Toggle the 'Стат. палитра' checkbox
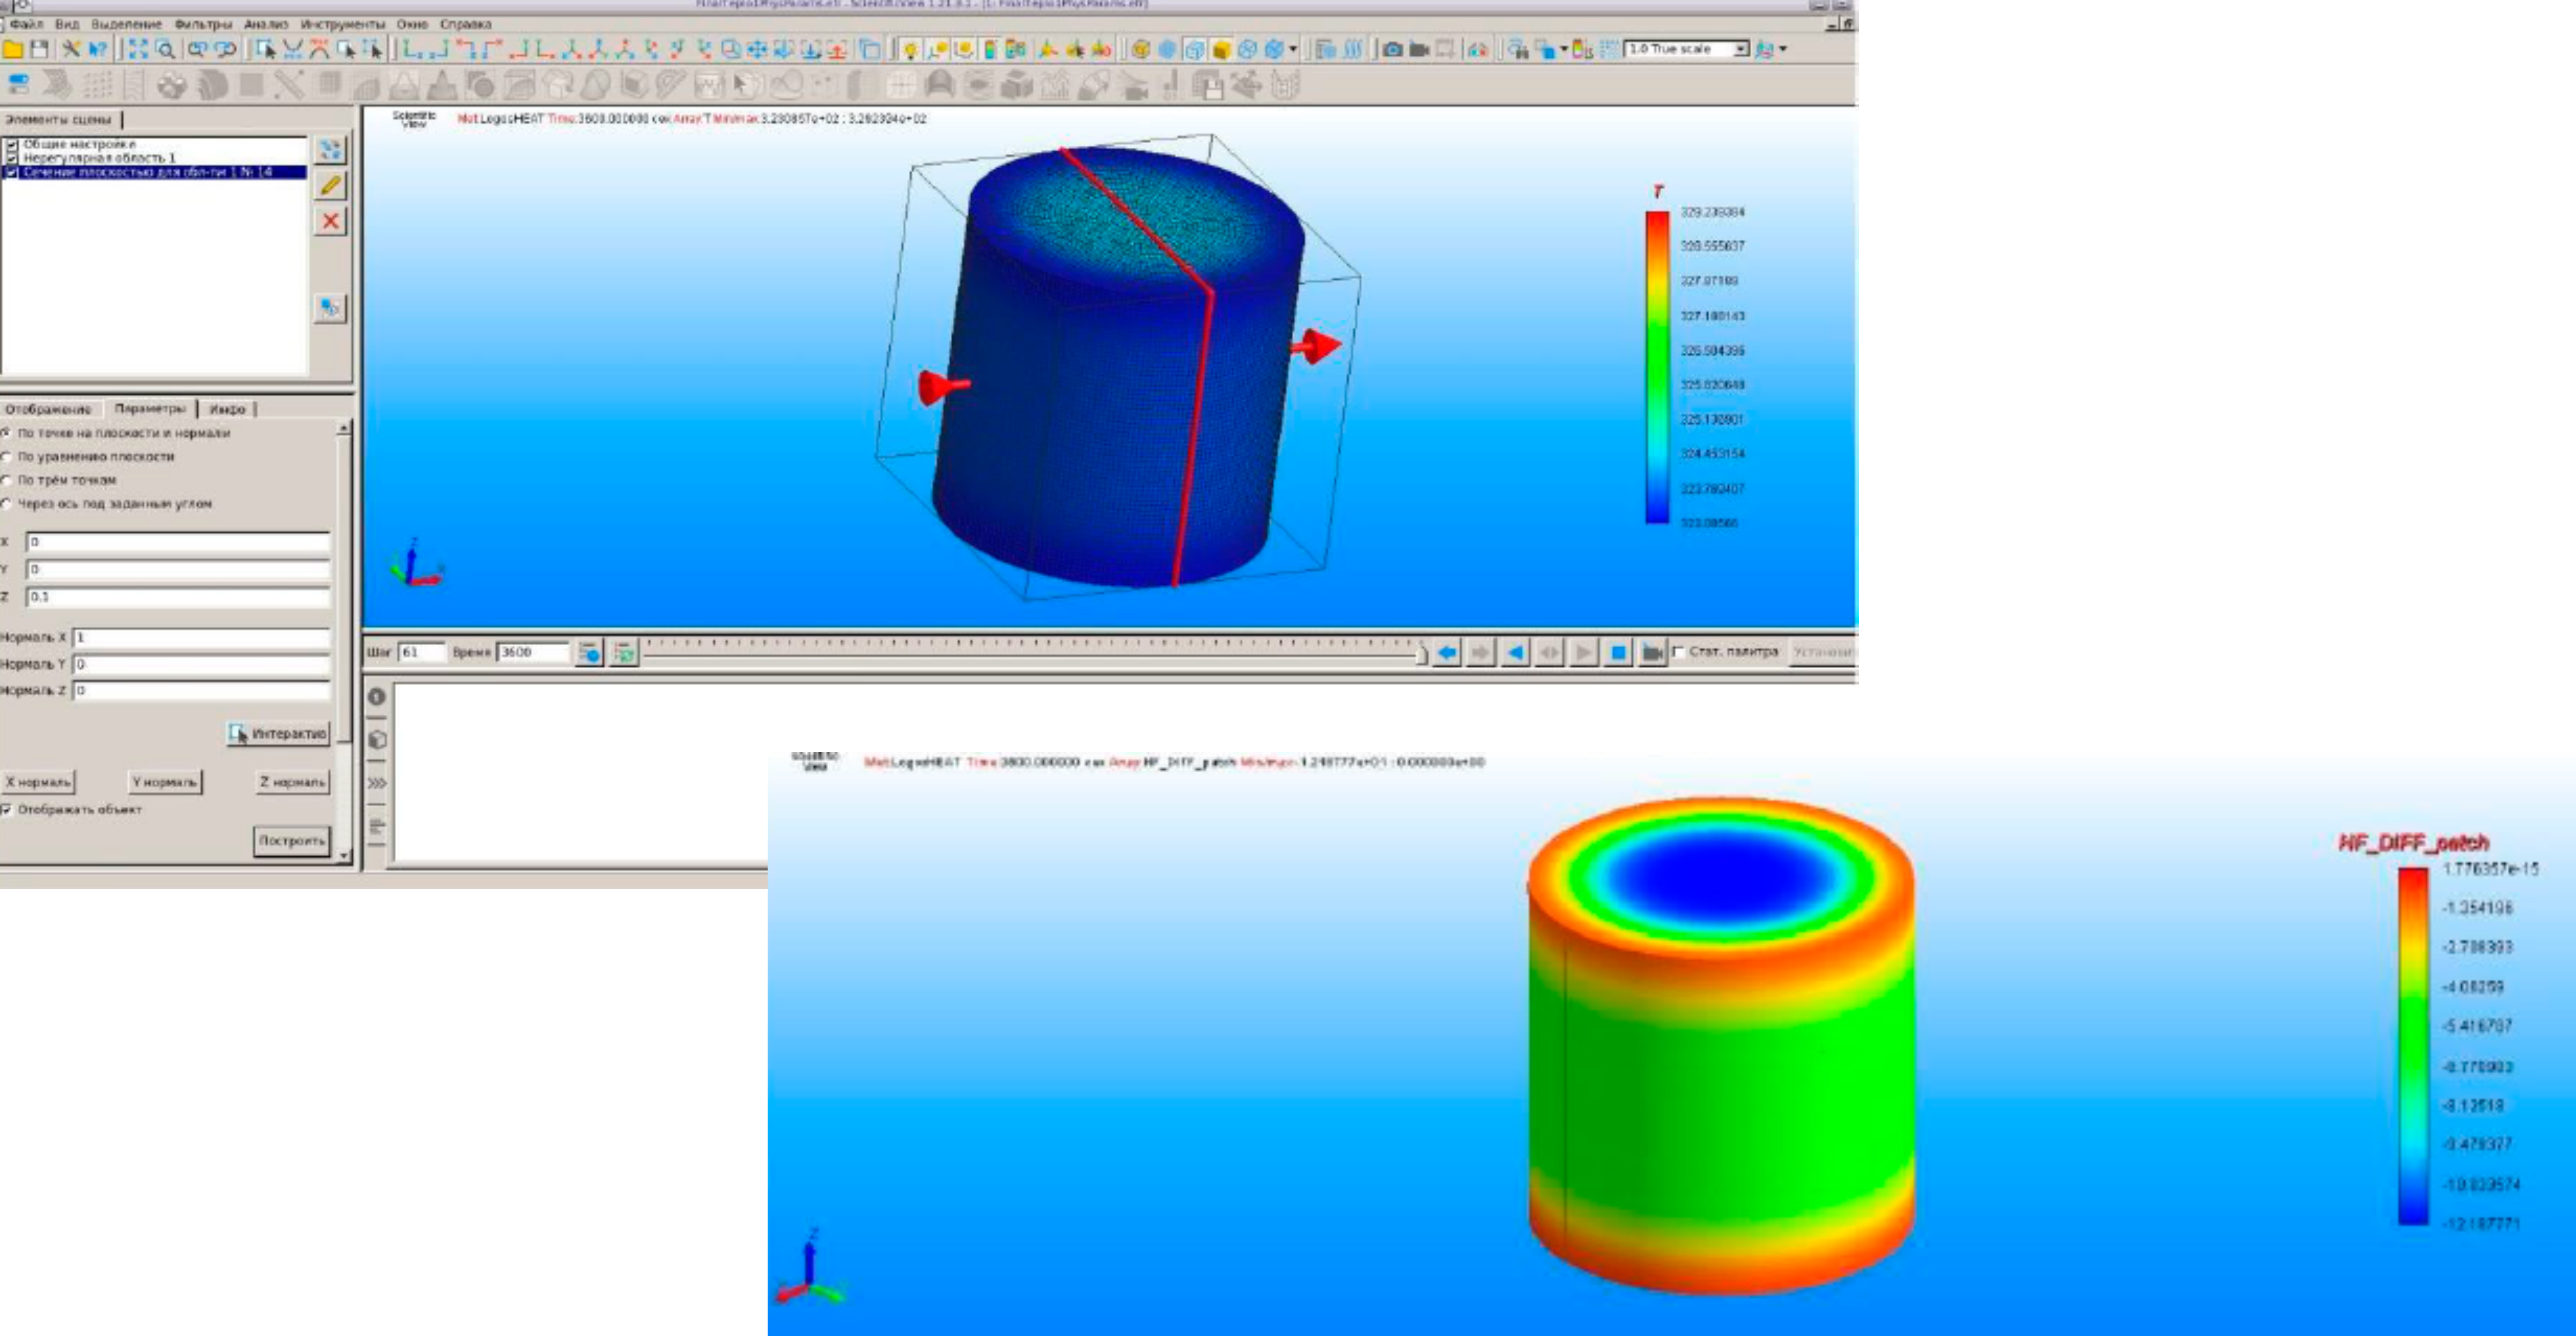Image resolution: width=2576 pixels, height=1336 pixels. click(1679, 652)
